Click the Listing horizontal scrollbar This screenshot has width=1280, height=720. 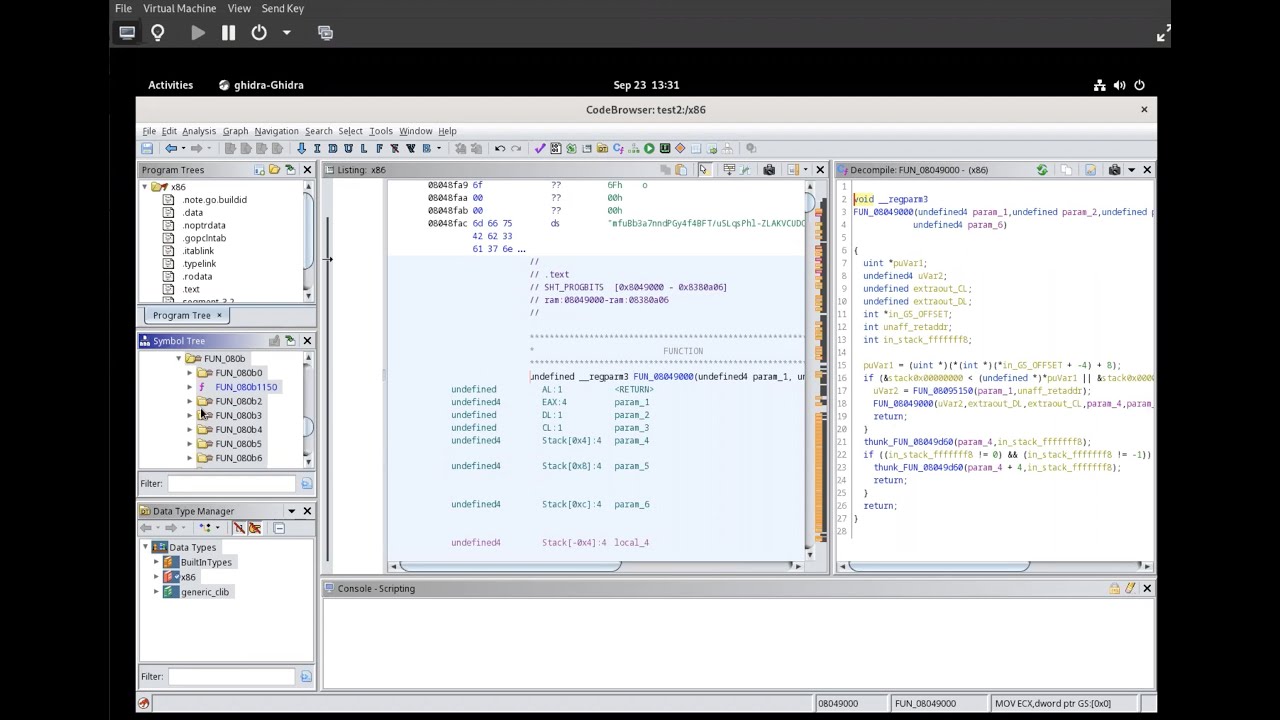(x=510, y=567)
